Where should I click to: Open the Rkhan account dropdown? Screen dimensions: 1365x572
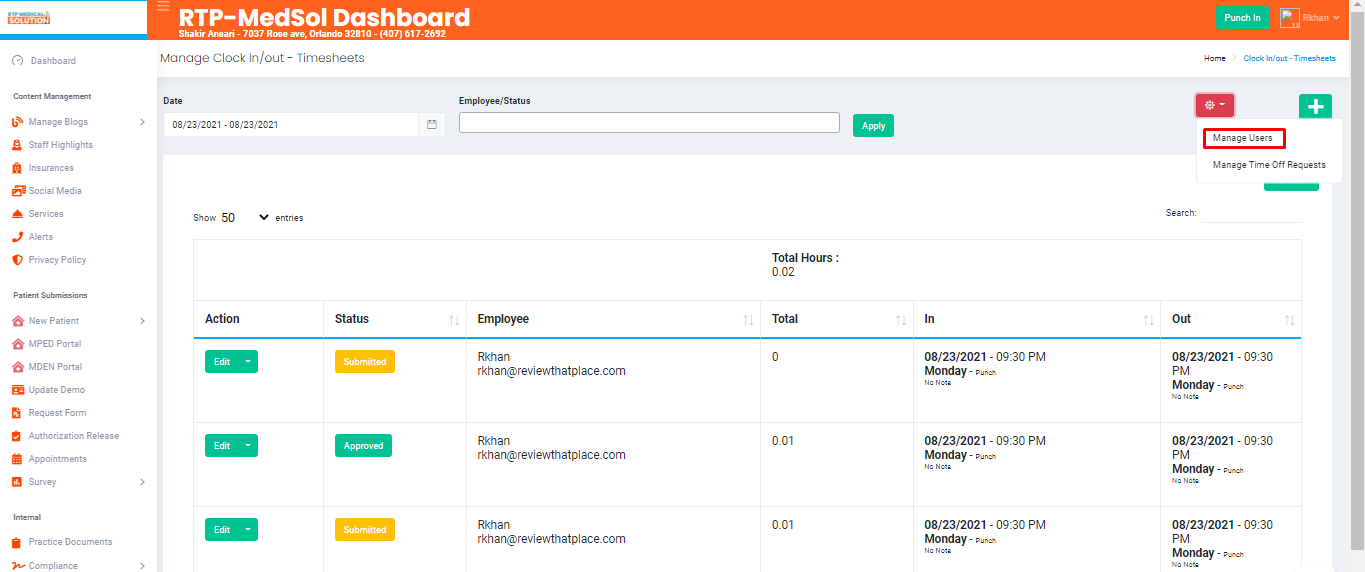[1310, 18]
